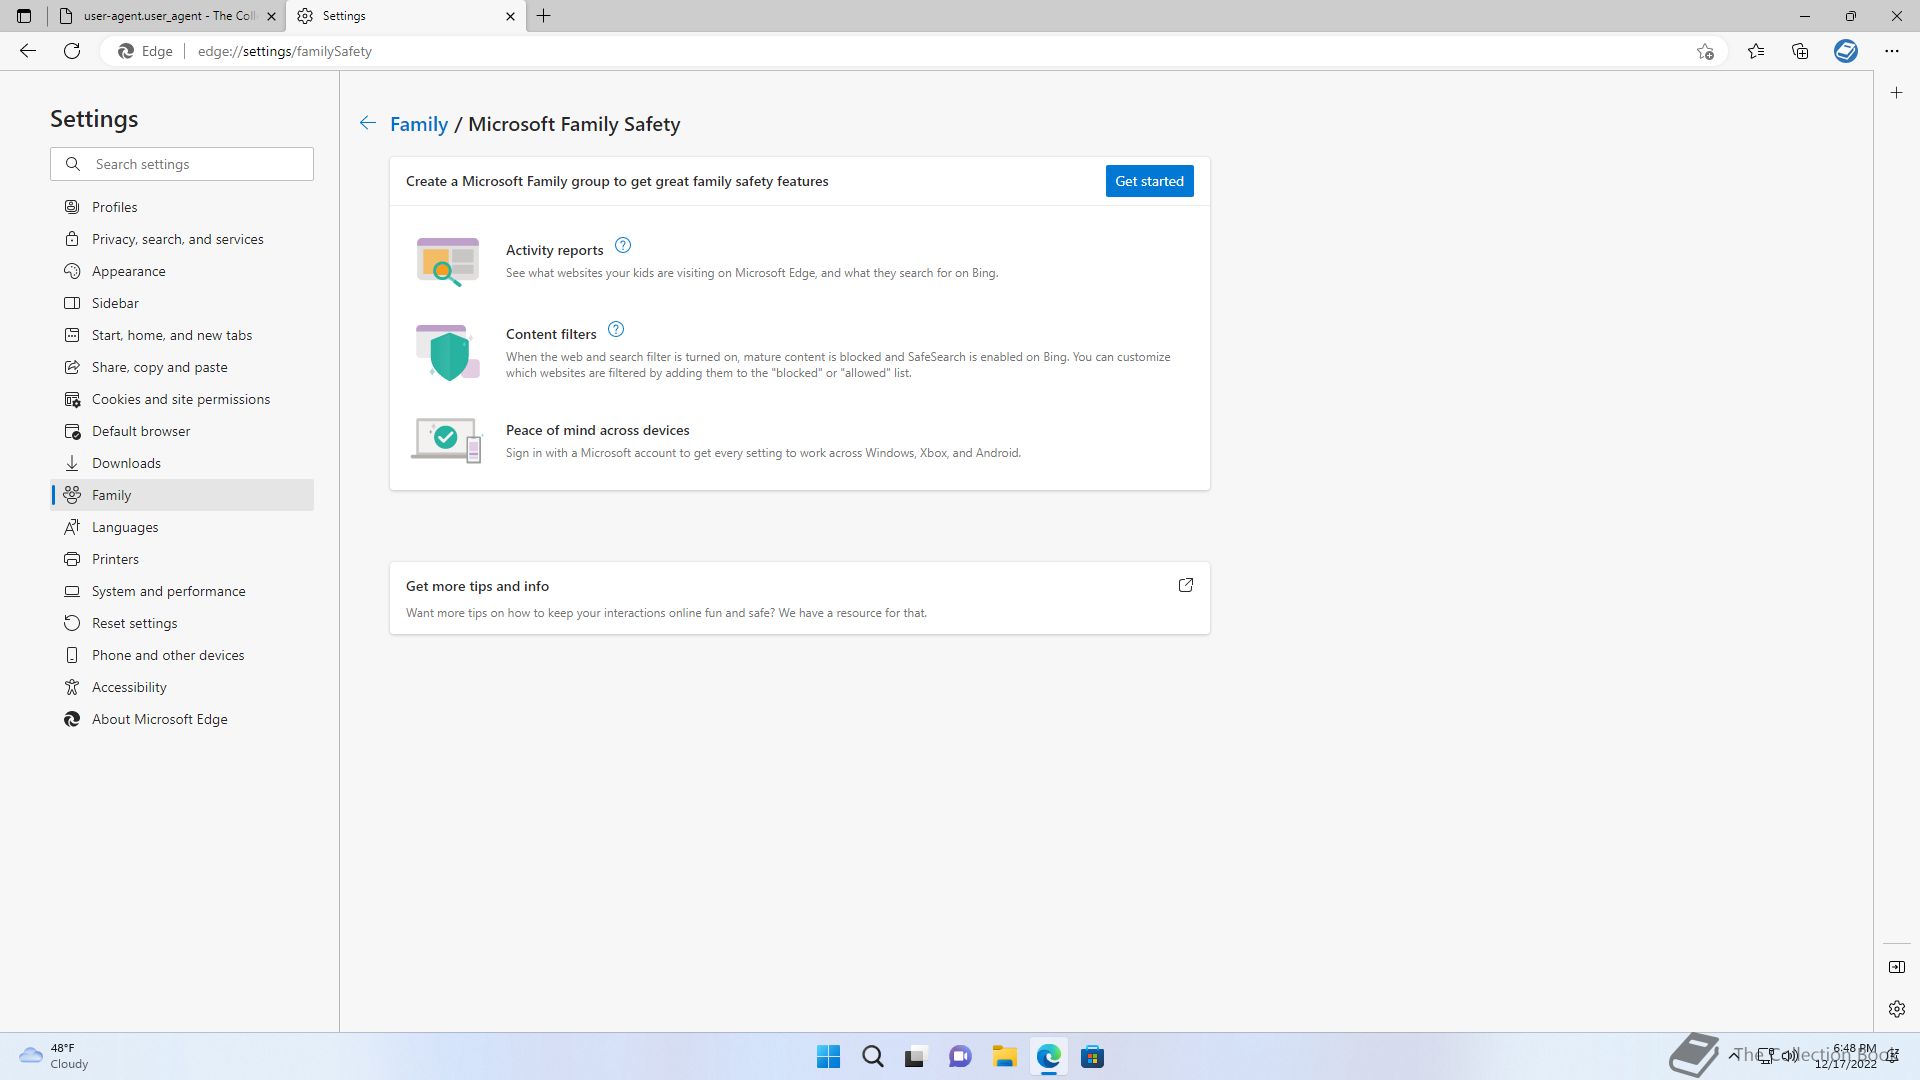This screenshot has height=1080, width=1920.
Task: Close the user-agent tab
Action: click(x=271, y=16)
